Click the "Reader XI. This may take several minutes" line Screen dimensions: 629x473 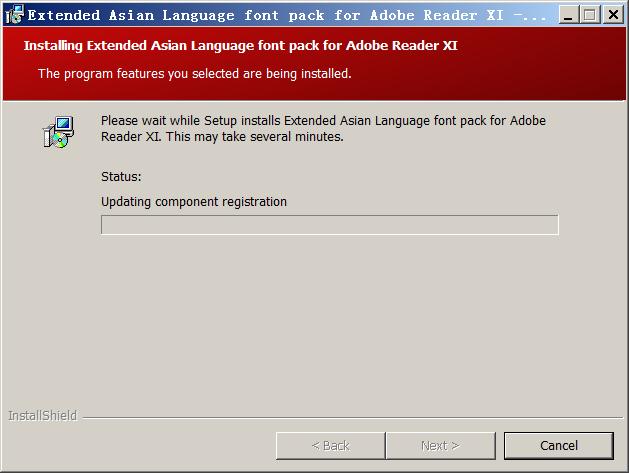coord(222,137)
